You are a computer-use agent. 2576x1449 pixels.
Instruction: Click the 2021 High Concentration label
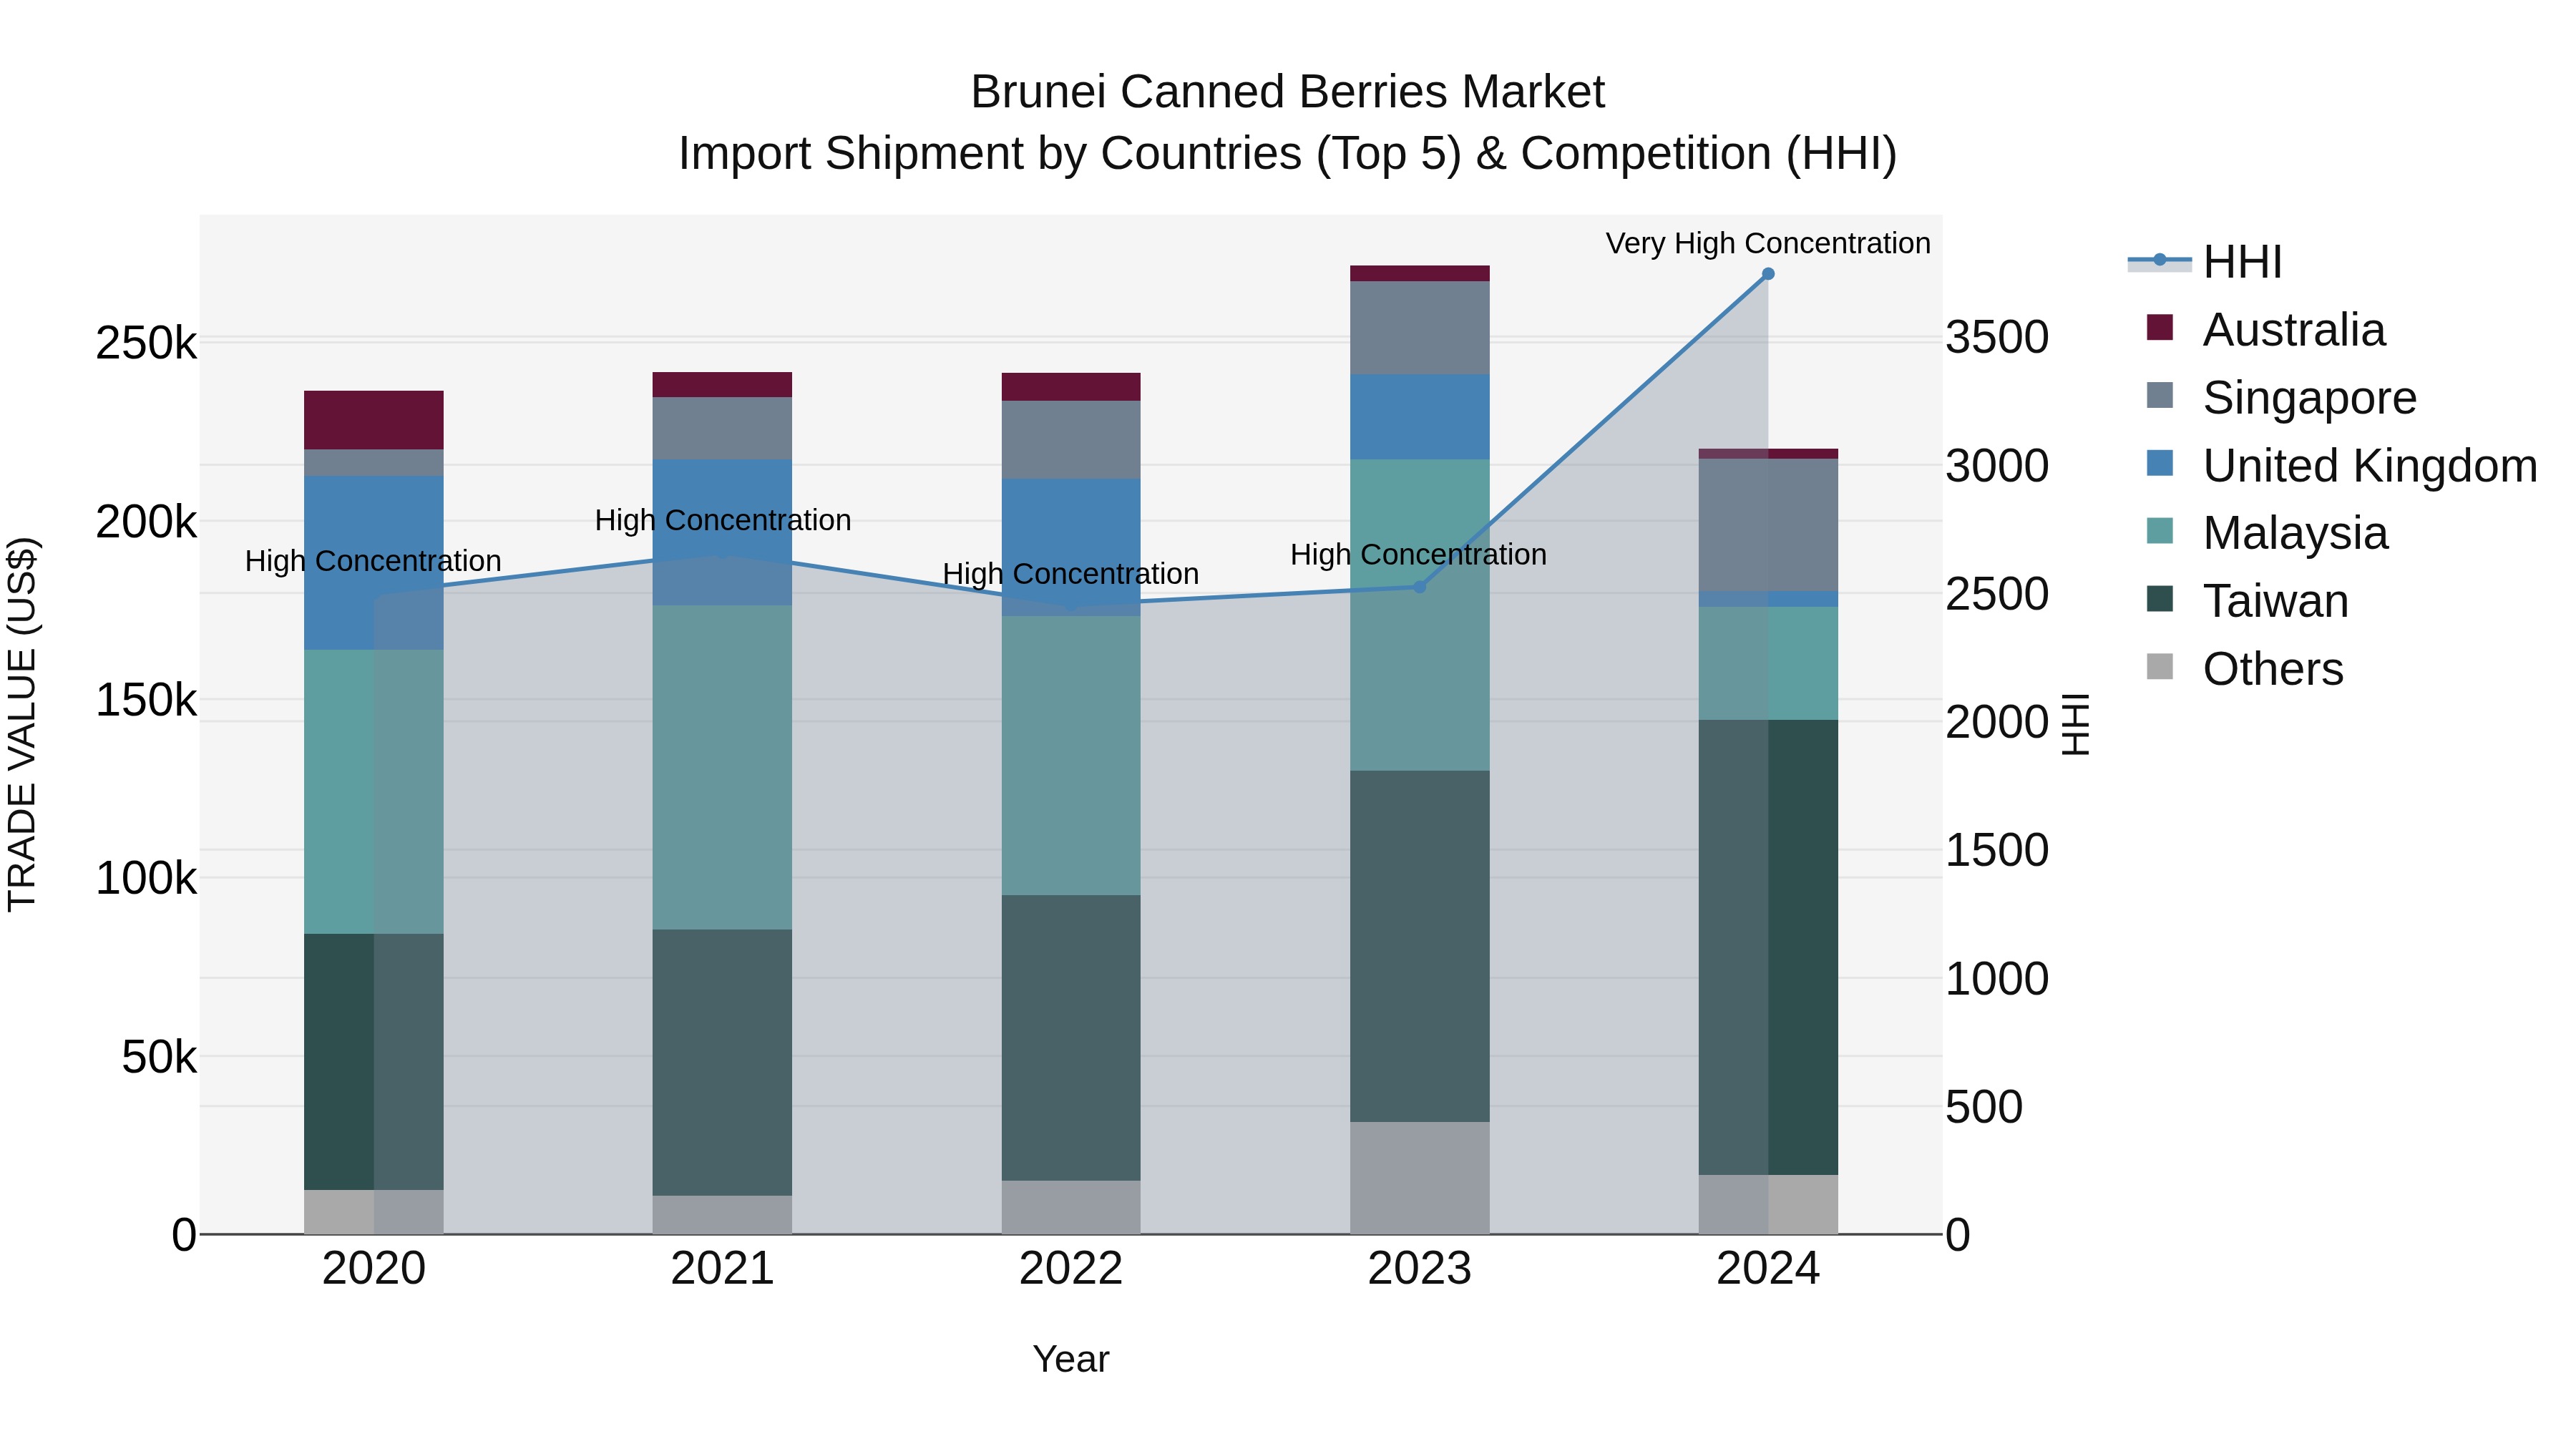coord(723,520)
